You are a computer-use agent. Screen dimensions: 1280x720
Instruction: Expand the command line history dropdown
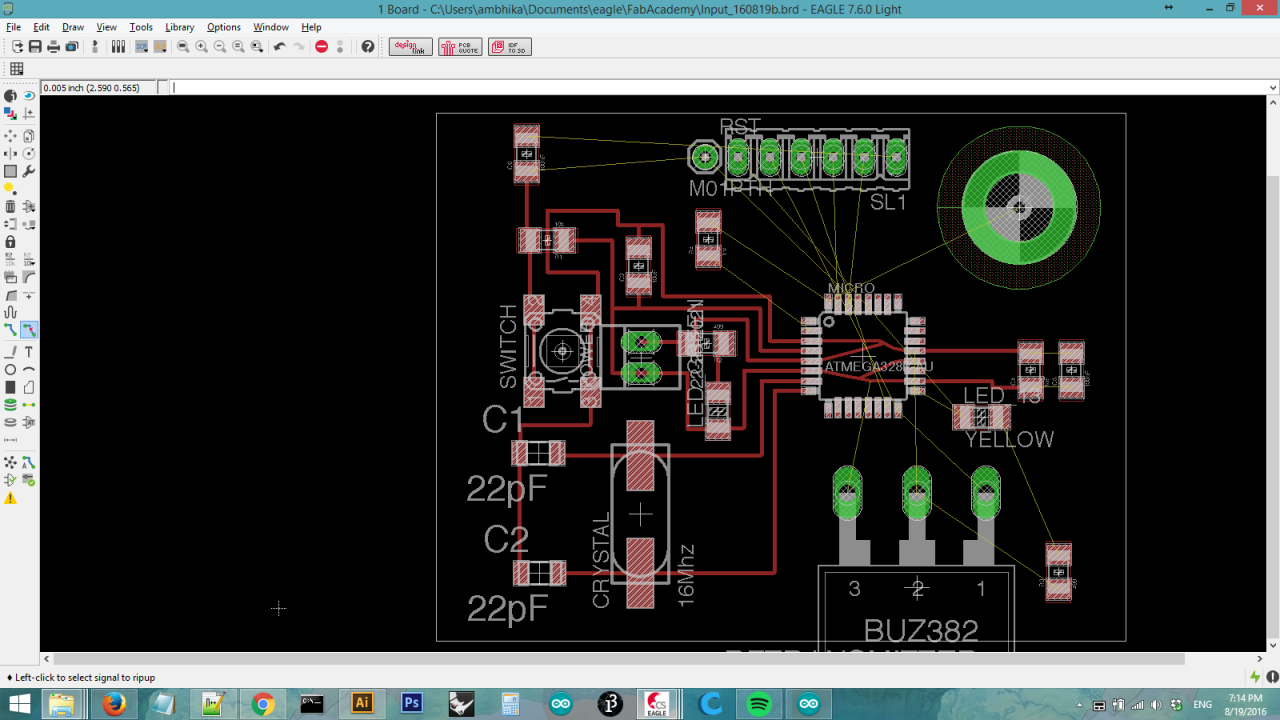[1273, 88]
